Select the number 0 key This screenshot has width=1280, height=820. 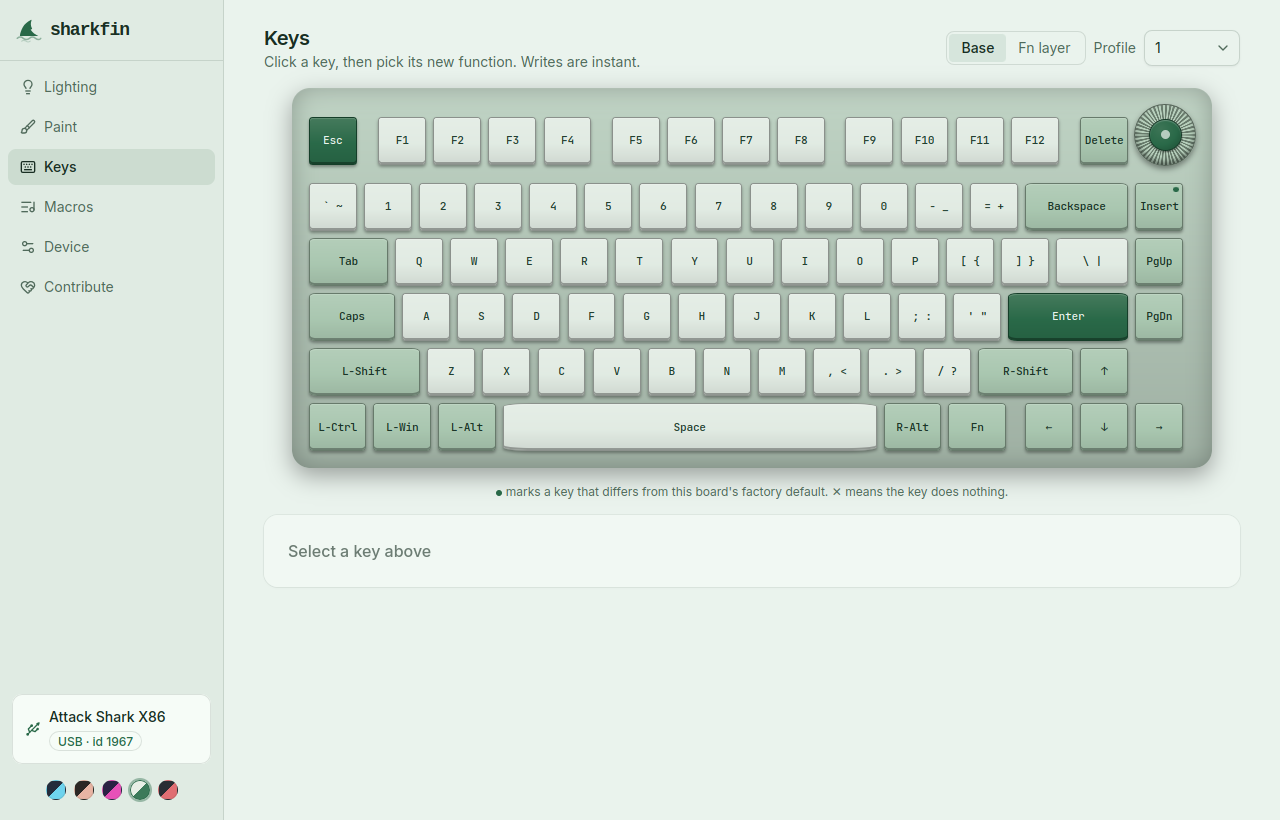[x=884, y=206]
